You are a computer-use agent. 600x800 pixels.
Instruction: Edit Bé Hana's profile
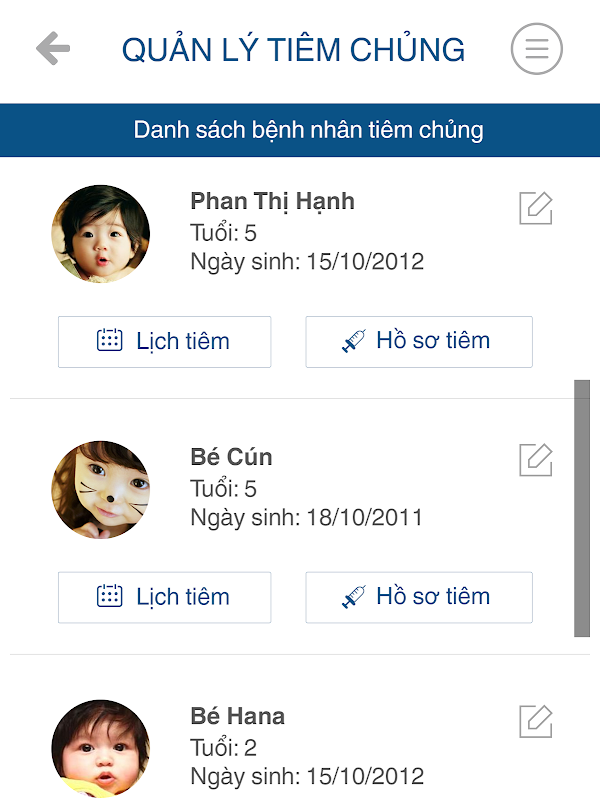536,721
